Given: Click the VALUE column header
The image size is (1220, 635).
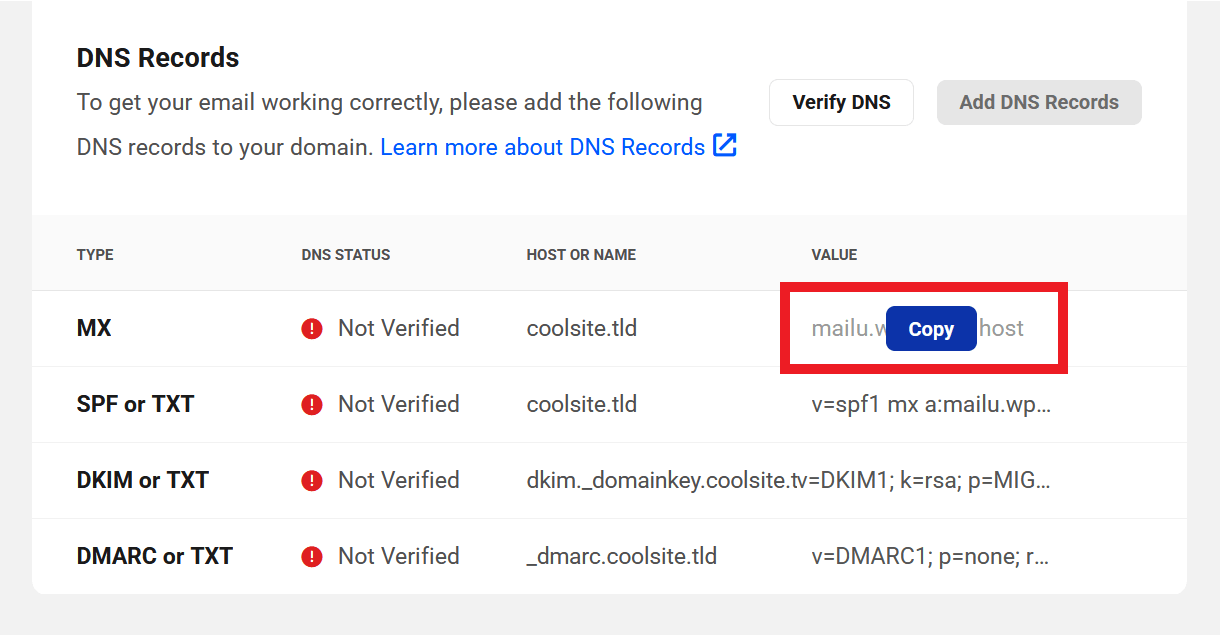Looking at the screenshot, I should [x=834, y=255].
